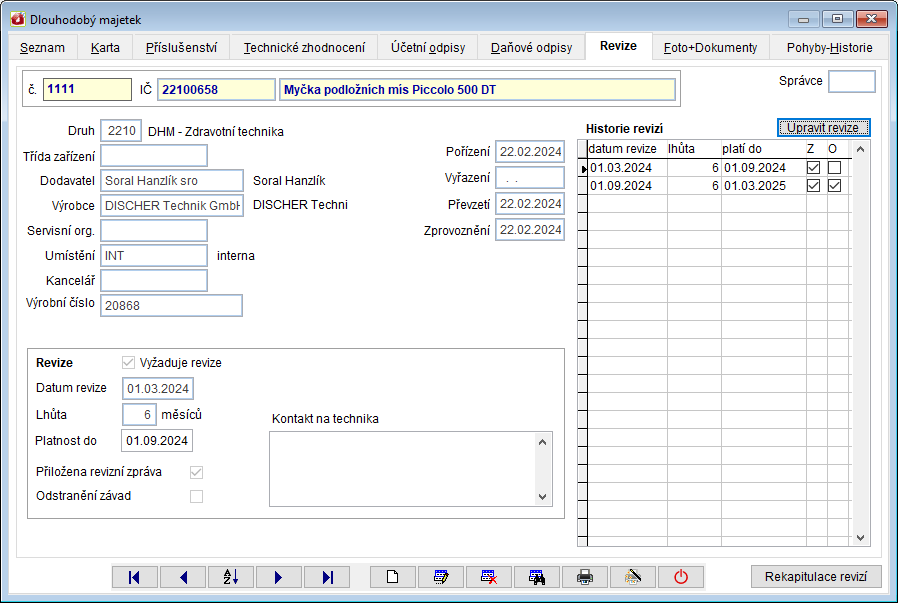Image resolution: width=898 pixels, height=603 pixels.
Task: Toggle the Přiložena revizní zpráva checkbox
Action: coord(196,472)
